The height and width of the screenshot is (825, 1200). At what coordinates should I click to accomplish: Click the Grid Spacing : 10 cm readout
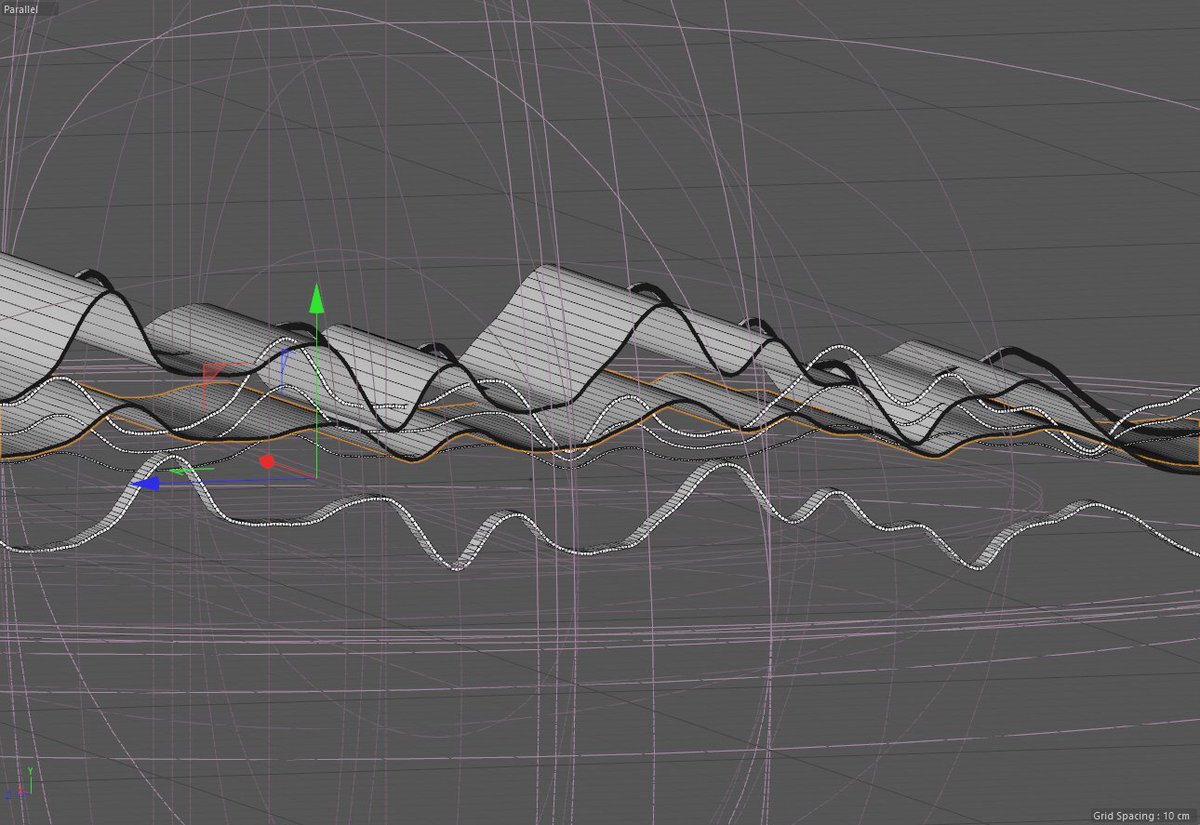click(x=1142, y=816)
